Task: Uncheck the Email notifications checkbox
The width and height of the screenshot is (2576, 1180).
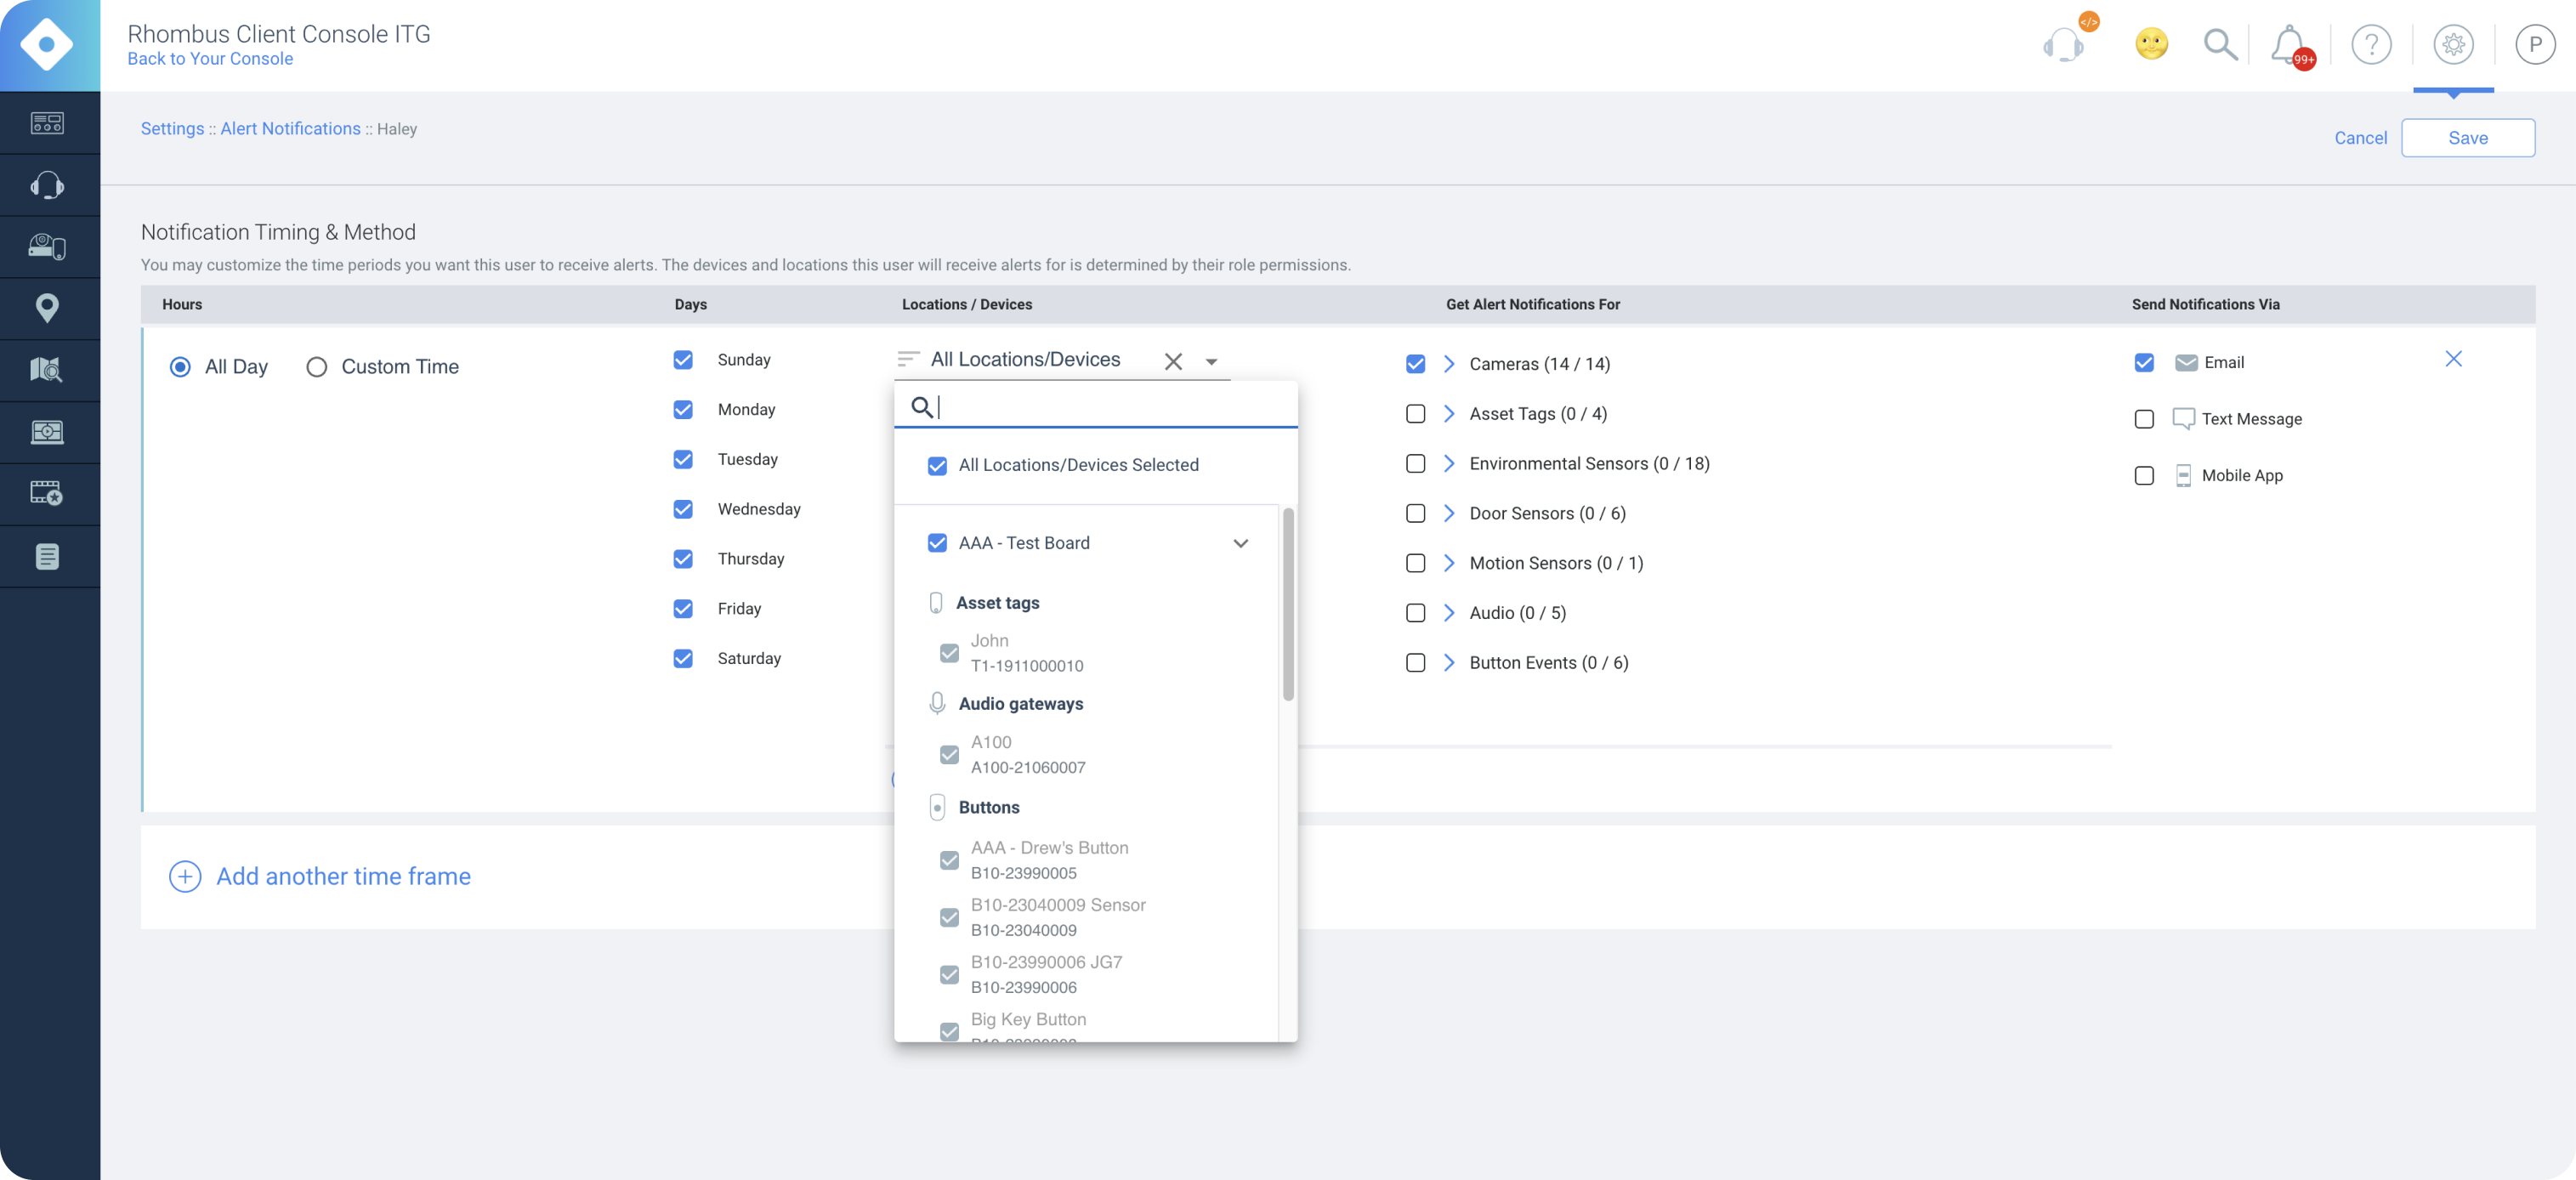Action: point(2143,362)
